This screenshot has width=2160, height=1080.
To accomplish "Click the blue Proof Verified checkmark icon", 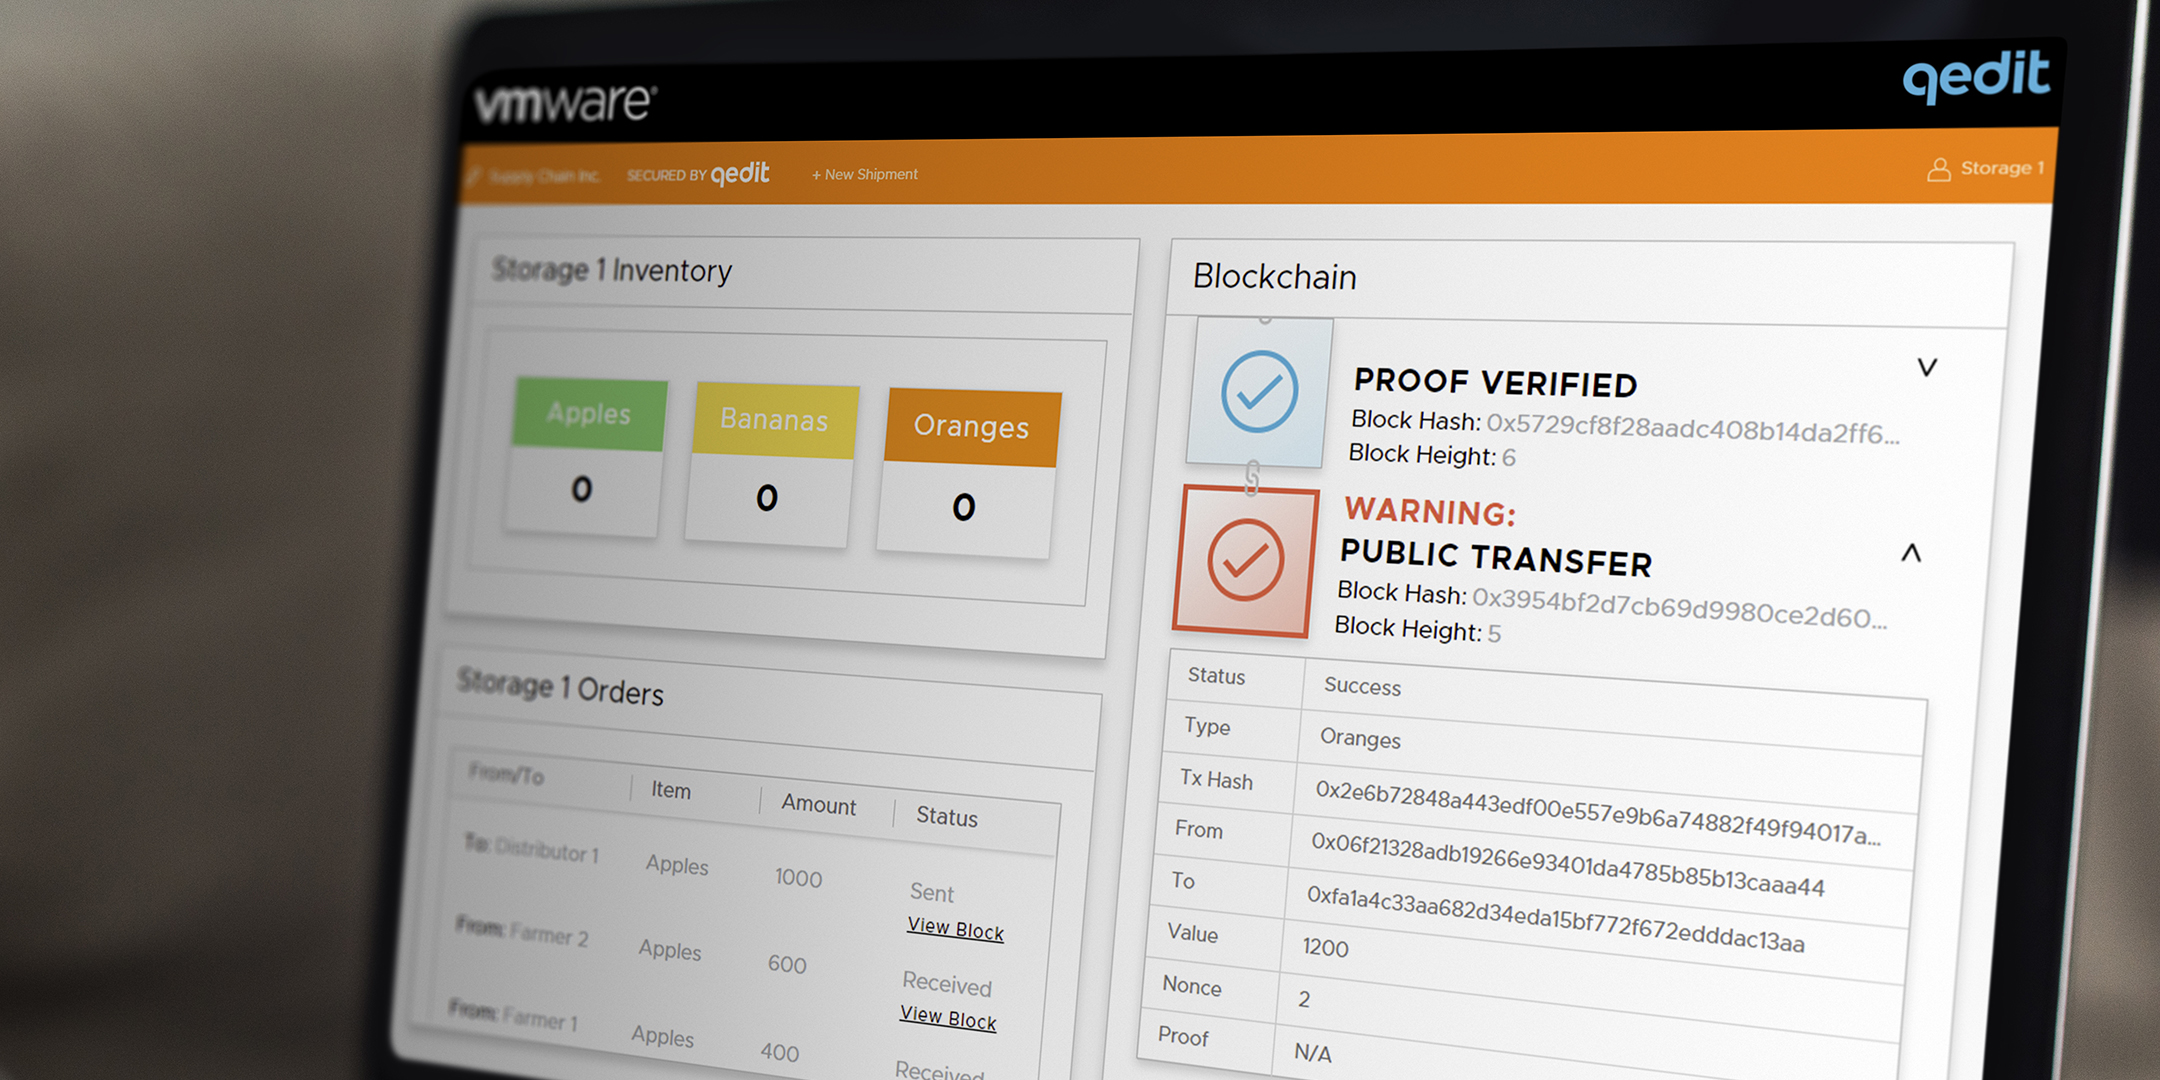I will pos(1259,391).
